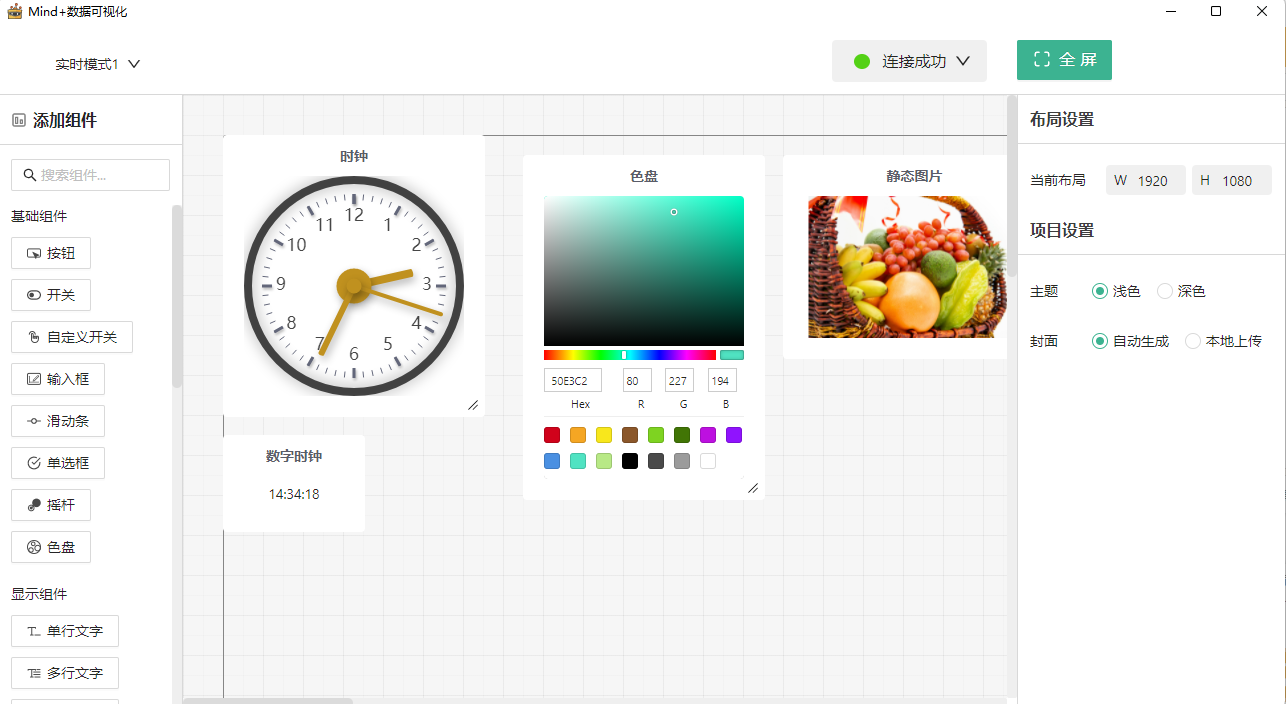This screenshot has height=704, width=1286.
Task: Pick the turquoise preset swatch
Action: click(578, 461)
